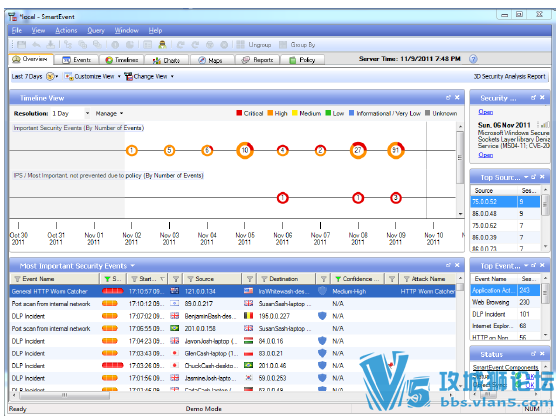The image size is (559, 416).
Task: Click the Nov 09 timeline marker with 91 events
Action: pos(396,150)
